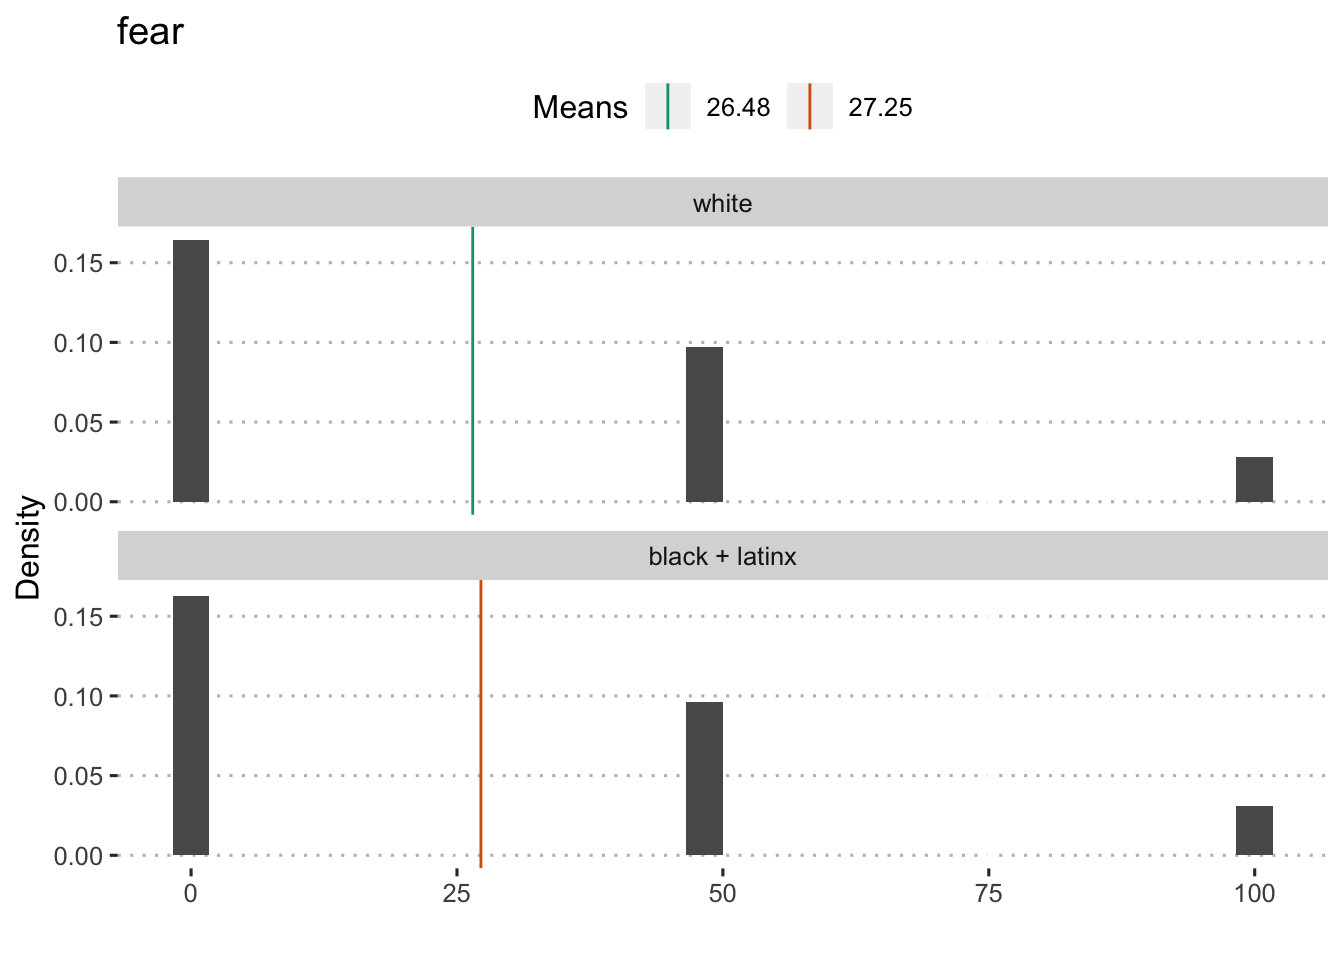
Task: Click the bar at 0 in white panel
Action: tap(191, 370)
